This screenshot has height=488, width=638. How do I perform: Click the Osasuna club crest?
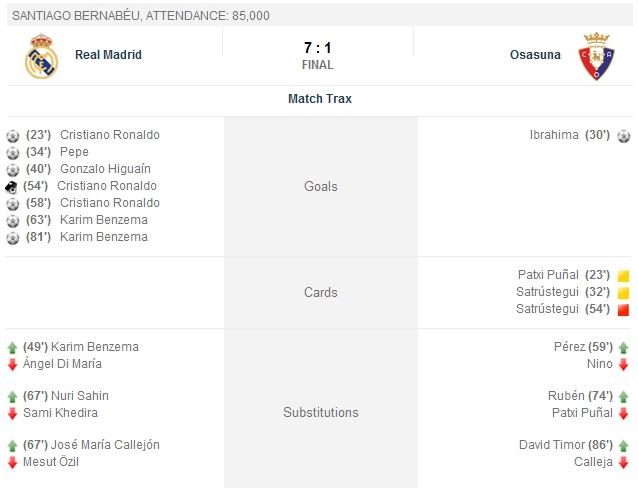[x=598, y=56]
